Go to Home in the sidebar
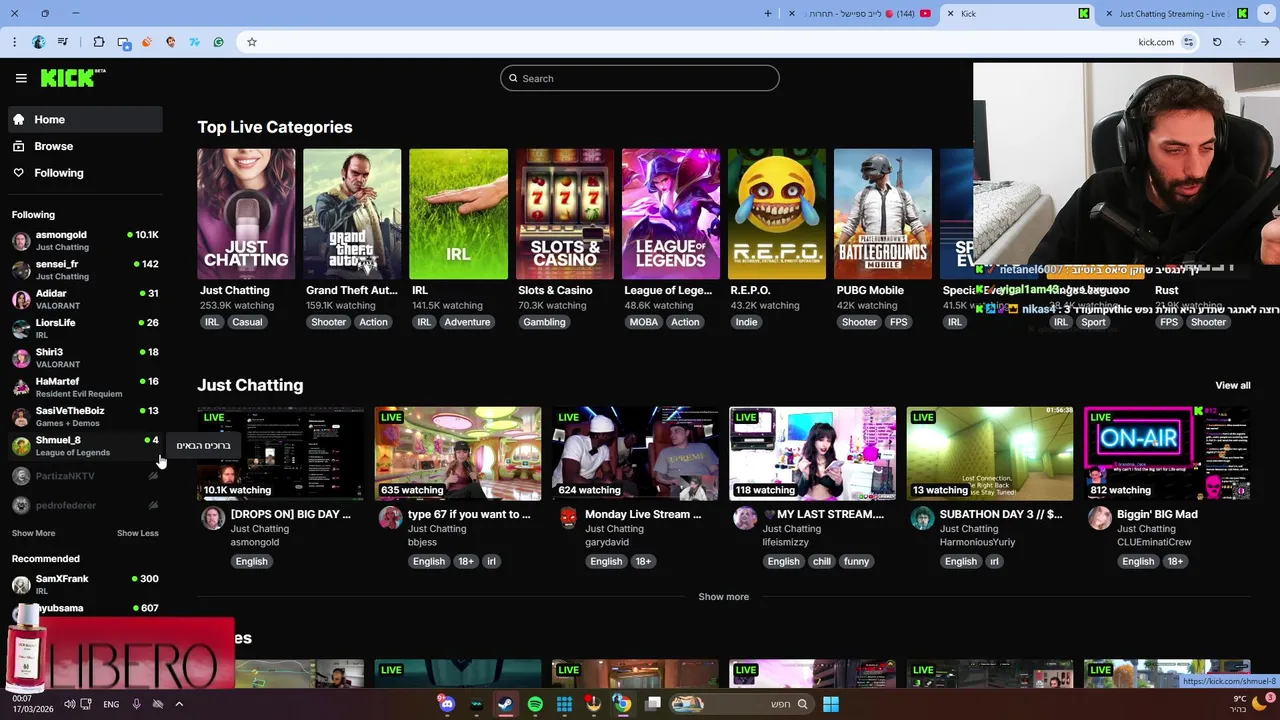The width and height of the screenshot is (1280, 720). tap(85, 119)
